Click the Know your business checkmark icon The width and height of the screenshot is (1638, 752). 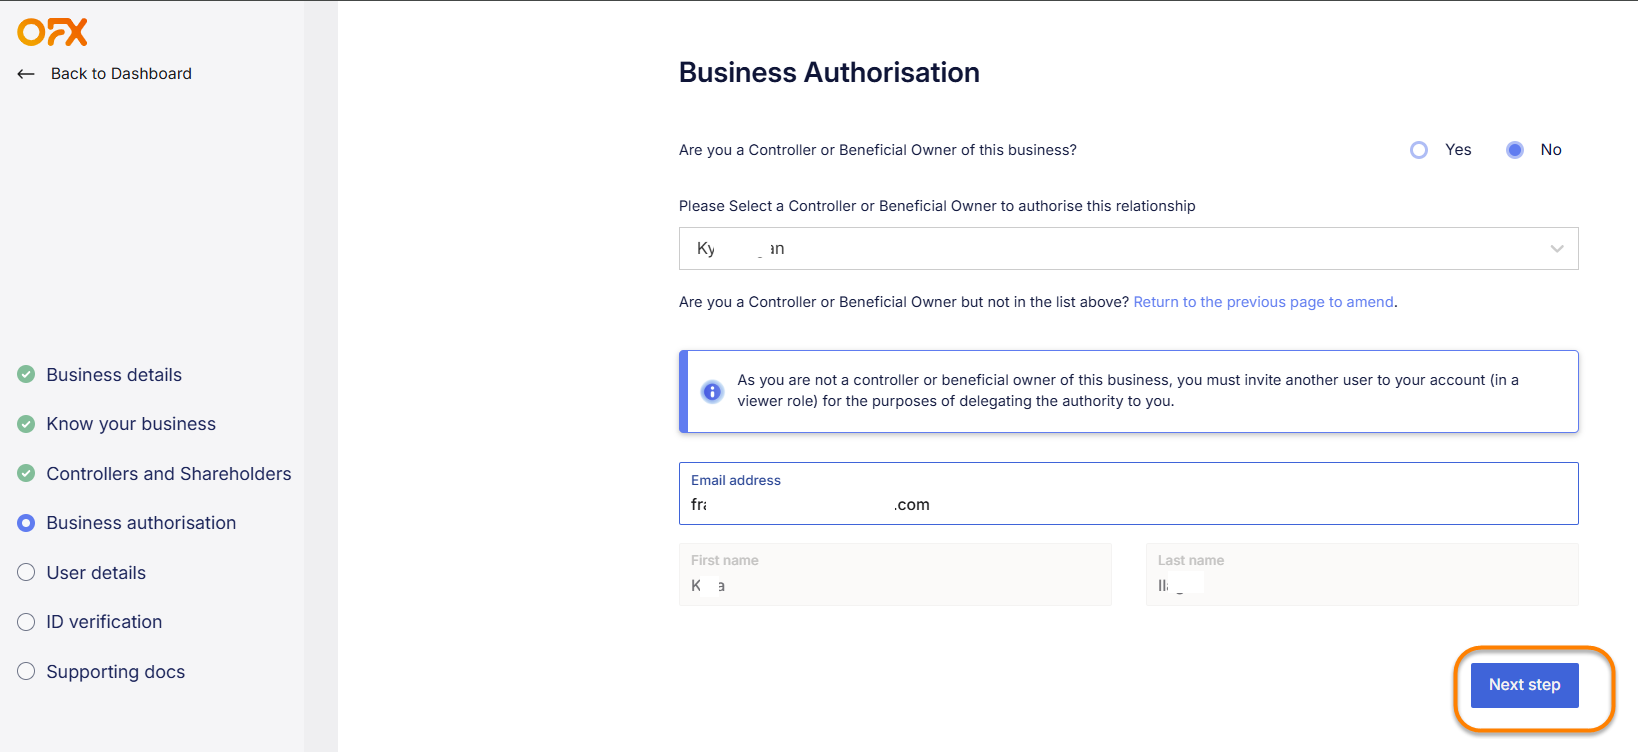click(x=26, y=424)
